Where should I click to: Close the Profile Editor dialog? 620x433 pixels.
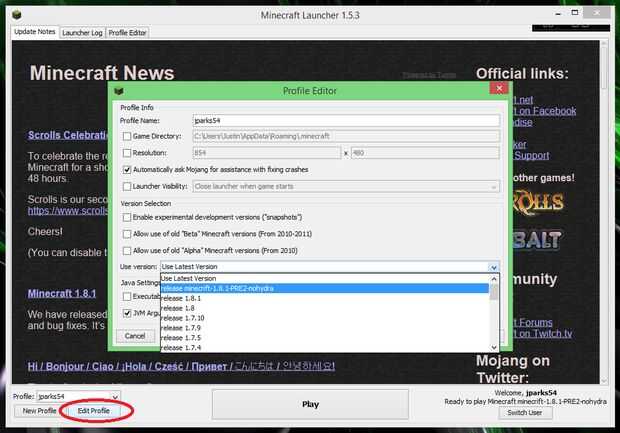[x=499, y=89]
